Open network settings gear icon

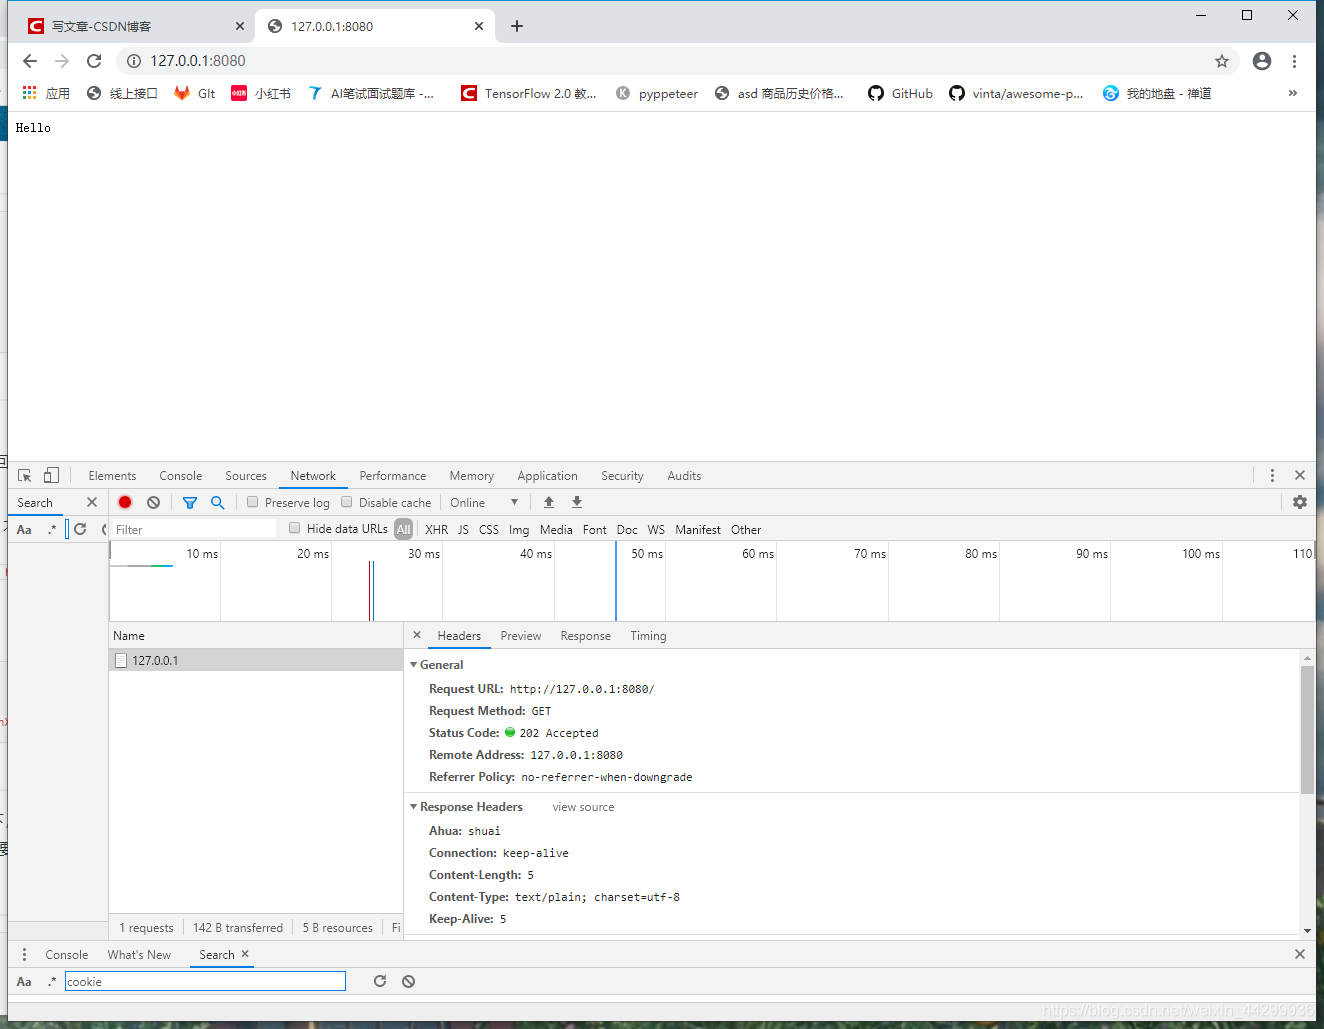coord(1300,502)
